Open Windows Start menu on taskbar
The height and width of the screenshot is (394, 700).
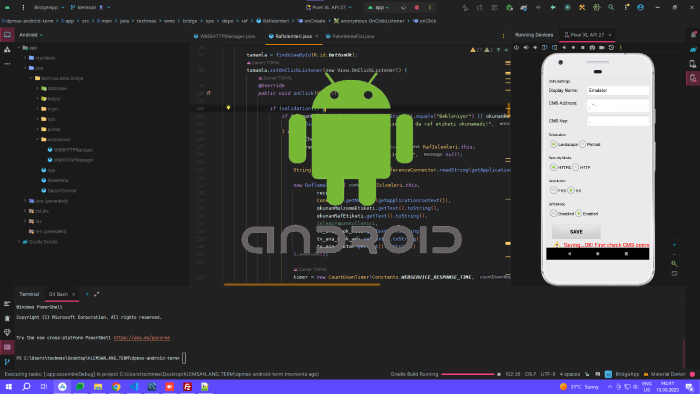tap(8, 386)
